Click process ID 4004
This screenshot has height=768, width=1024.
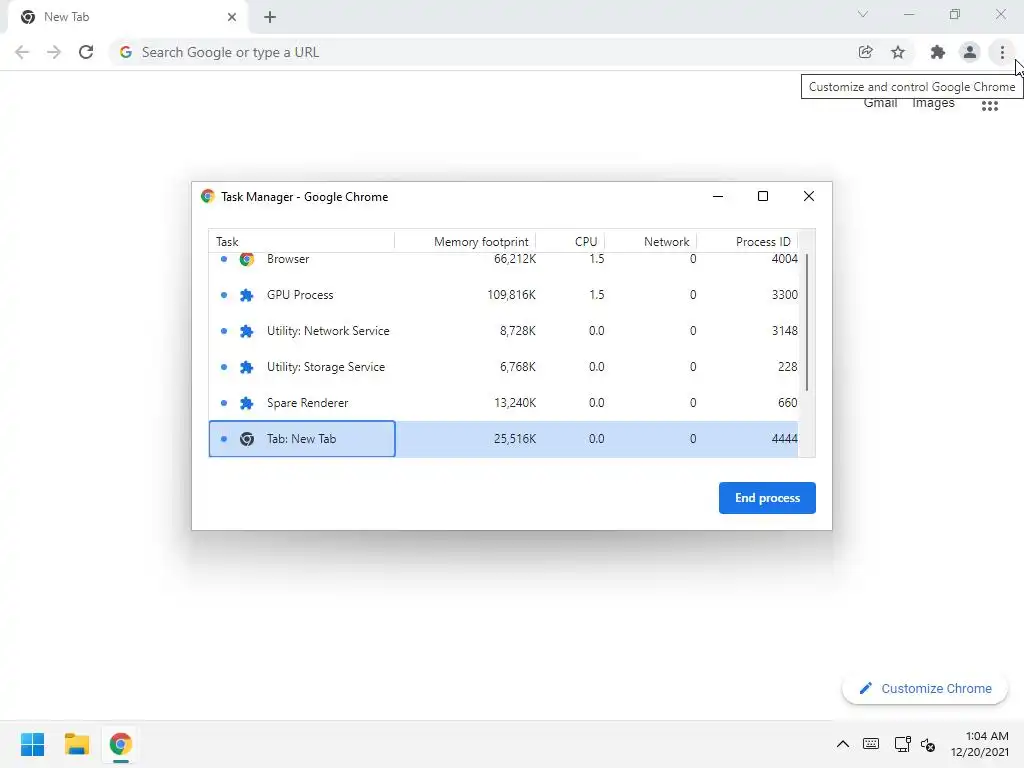pos(784,259)
